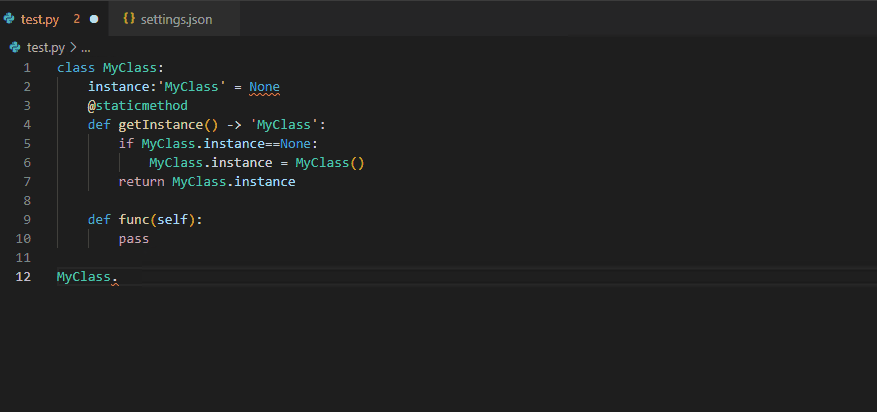Click @staticmethod decorator on line 3
Screen dimensions: 877x412
click(x=138, y=106)
